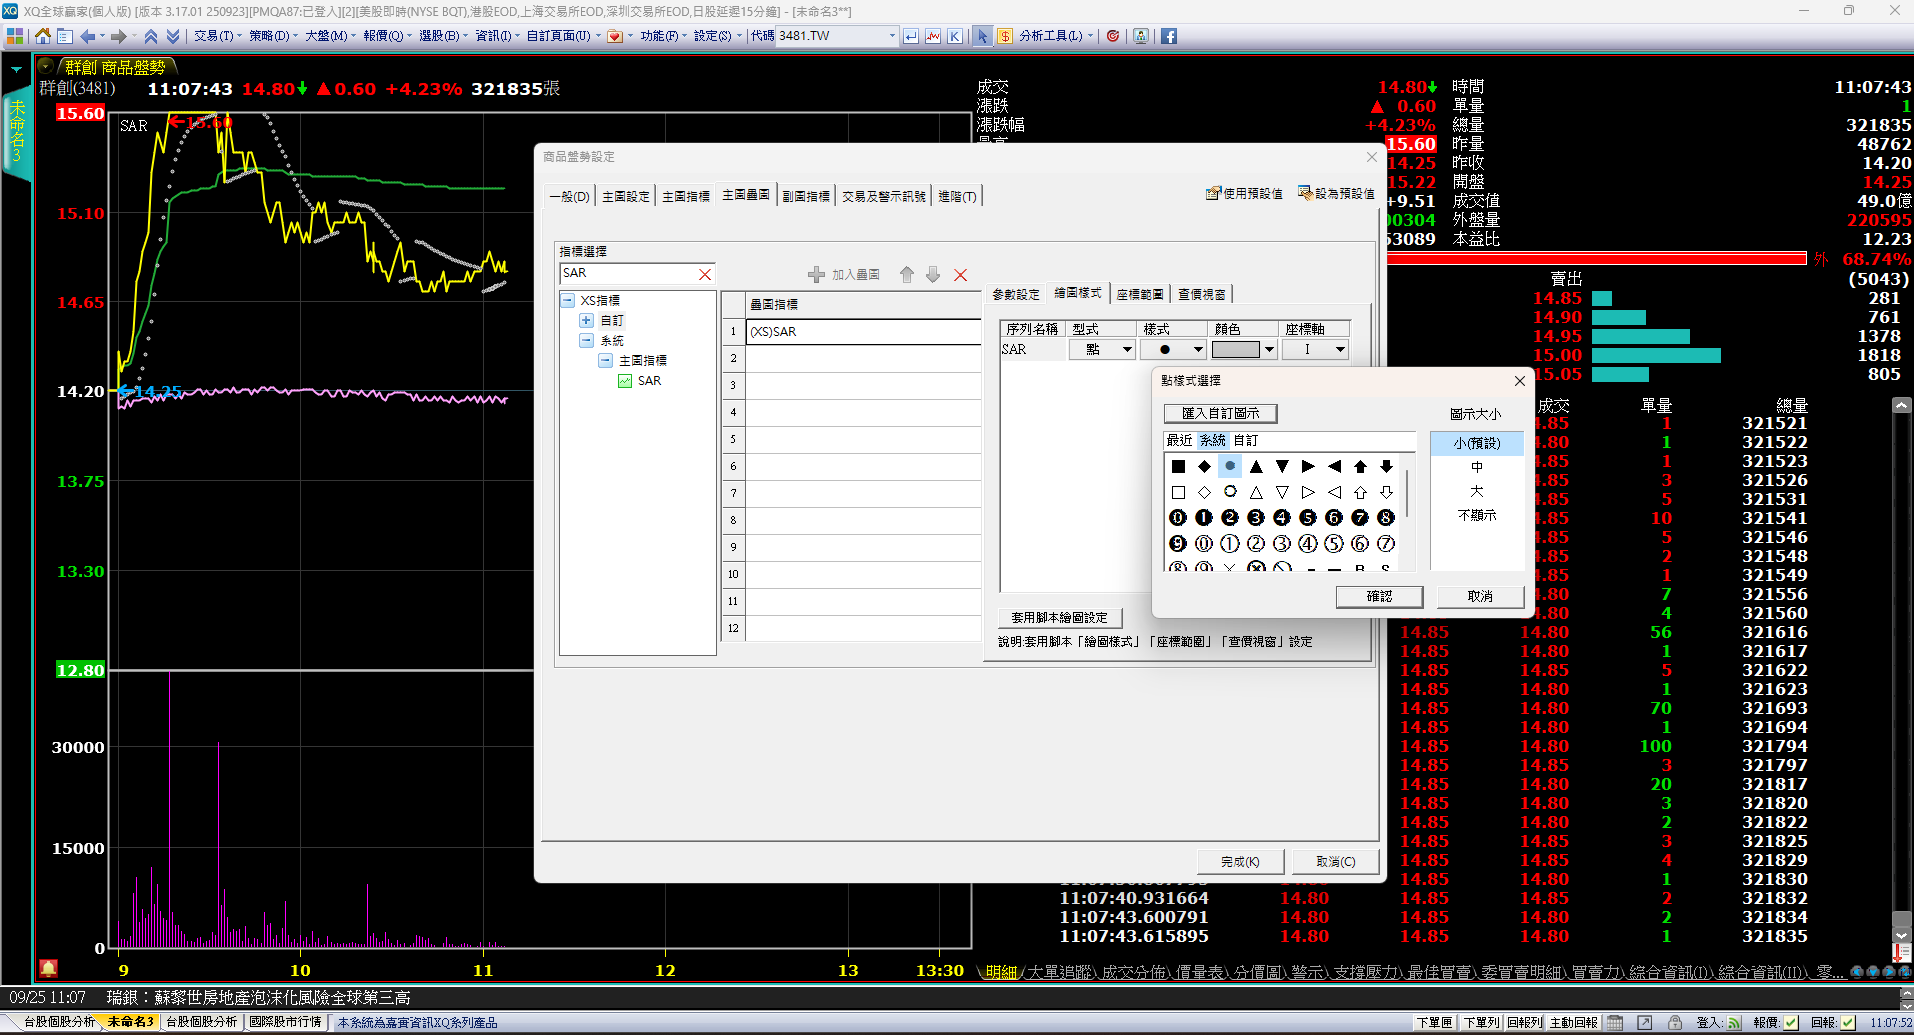
Task: Expand the 自訂 node in indicator tree
Action: 586,321
